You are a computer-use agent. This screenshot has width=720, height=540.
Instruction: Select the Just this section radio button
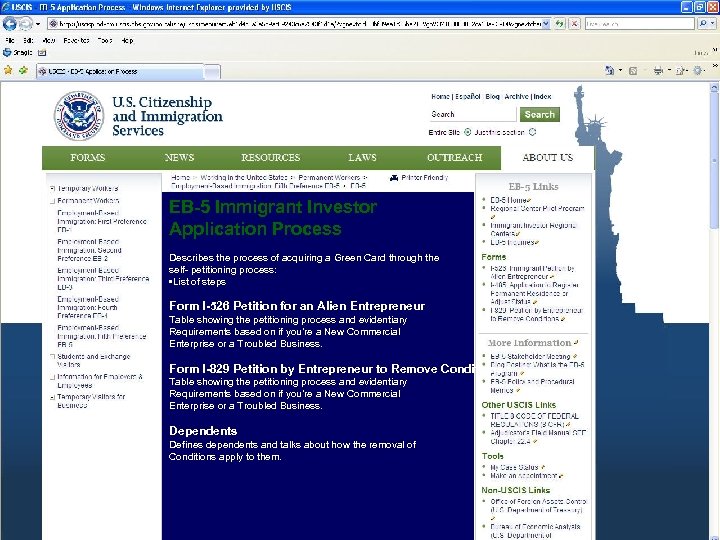[532, 132]
